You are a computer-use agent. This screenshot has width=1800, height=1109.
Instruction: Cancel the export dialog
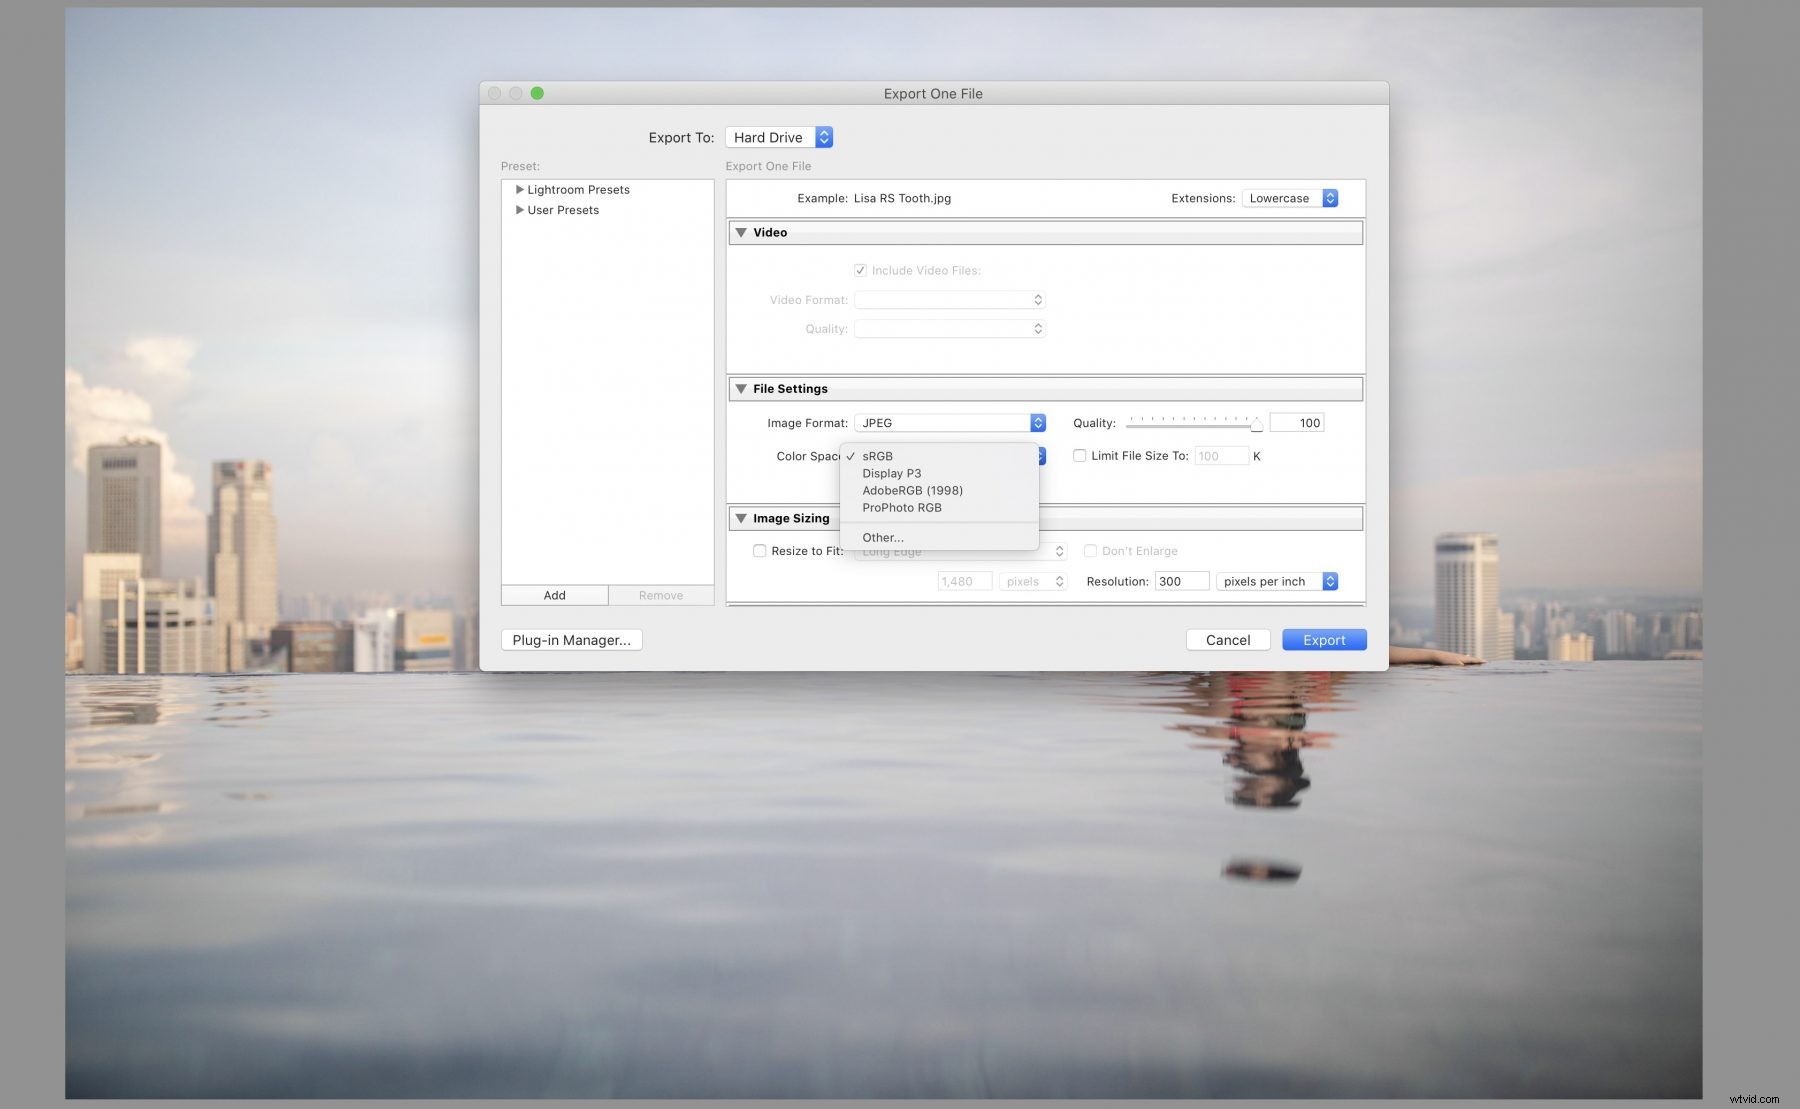1228,640
